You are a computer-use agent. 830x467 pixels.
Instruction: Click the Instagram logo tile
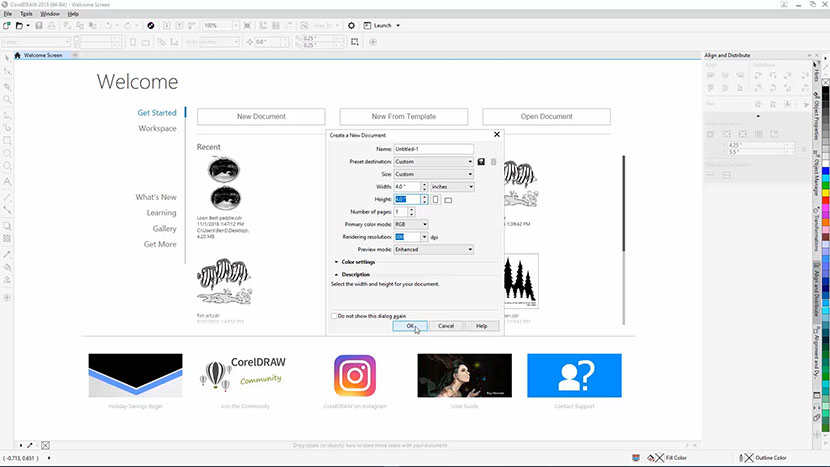point(354,376)
